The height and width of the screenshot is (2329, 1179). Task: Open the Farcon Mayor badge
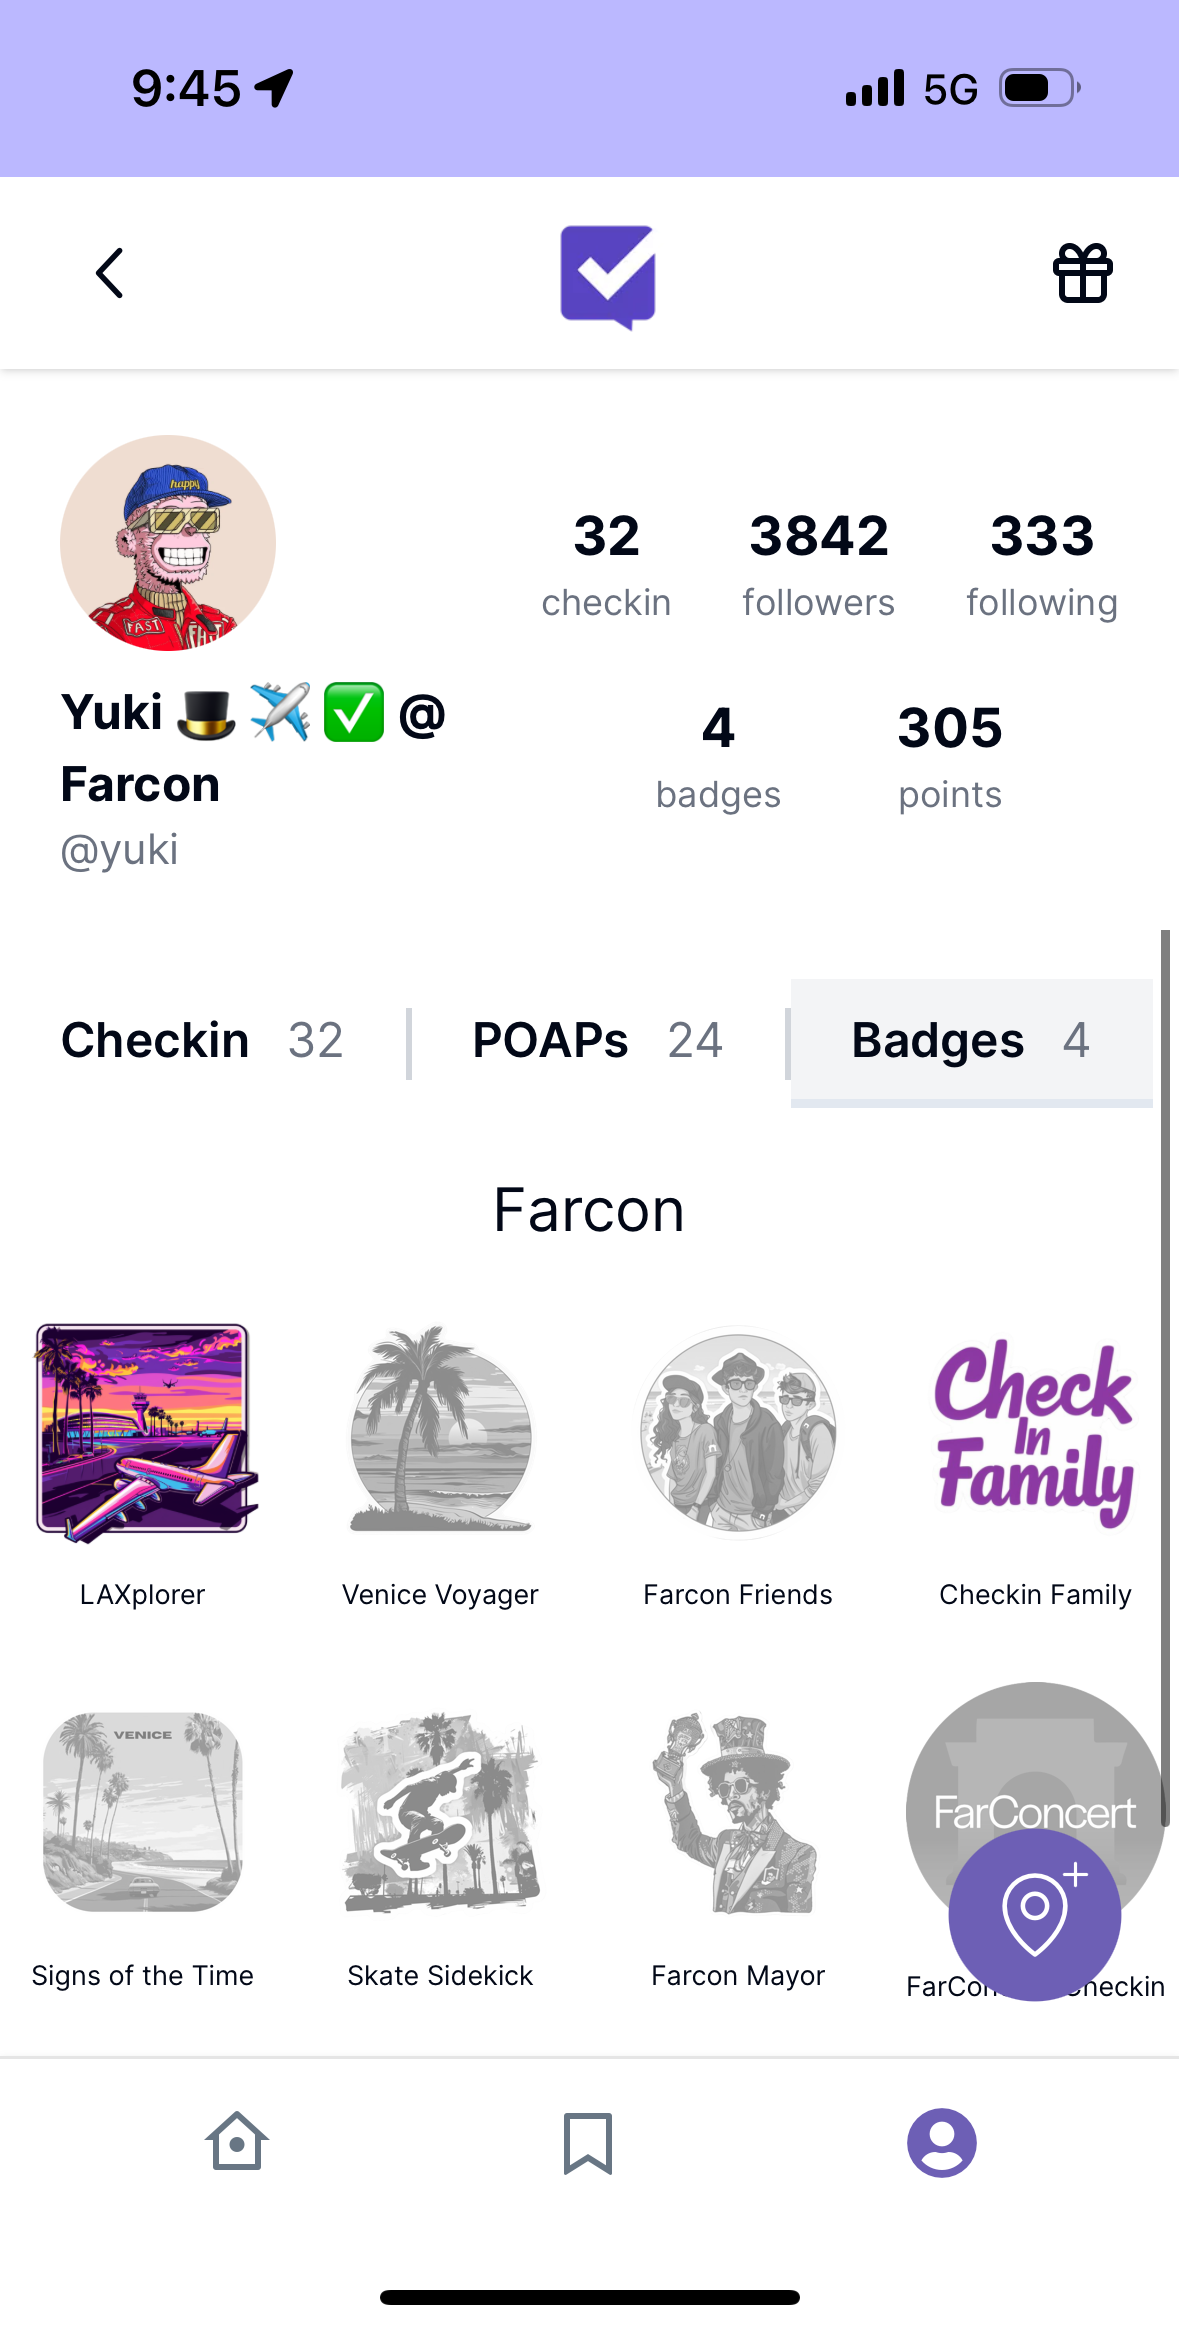[738, 1812]
